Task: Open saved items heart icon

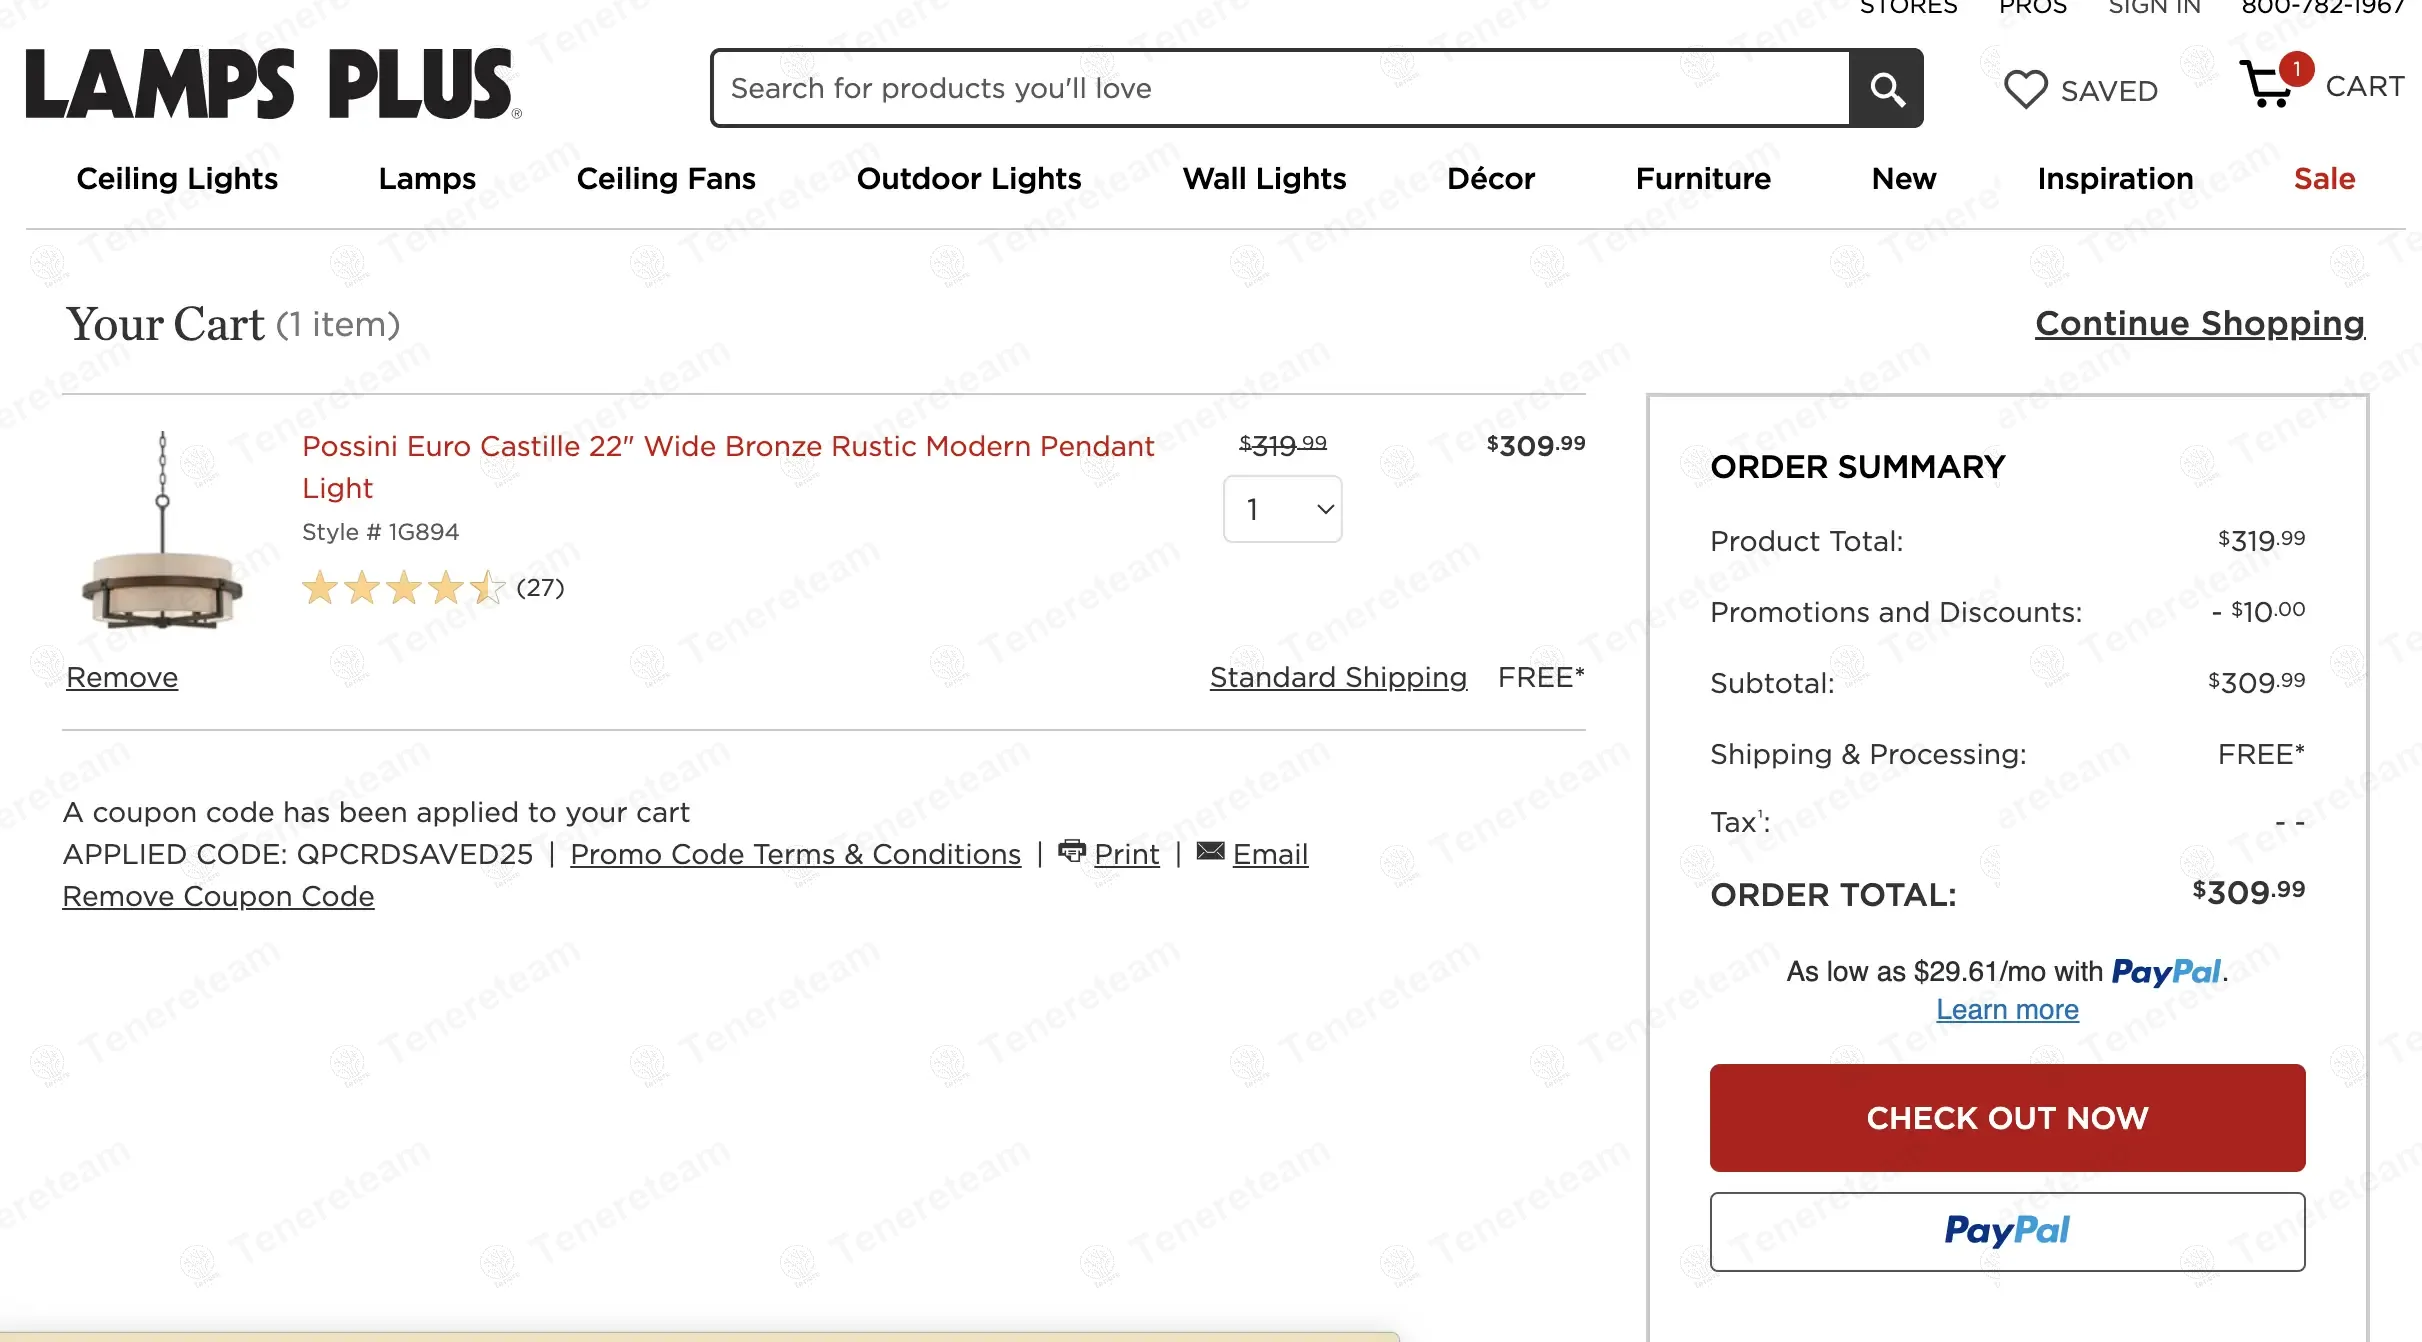Action: [2026, 90]
